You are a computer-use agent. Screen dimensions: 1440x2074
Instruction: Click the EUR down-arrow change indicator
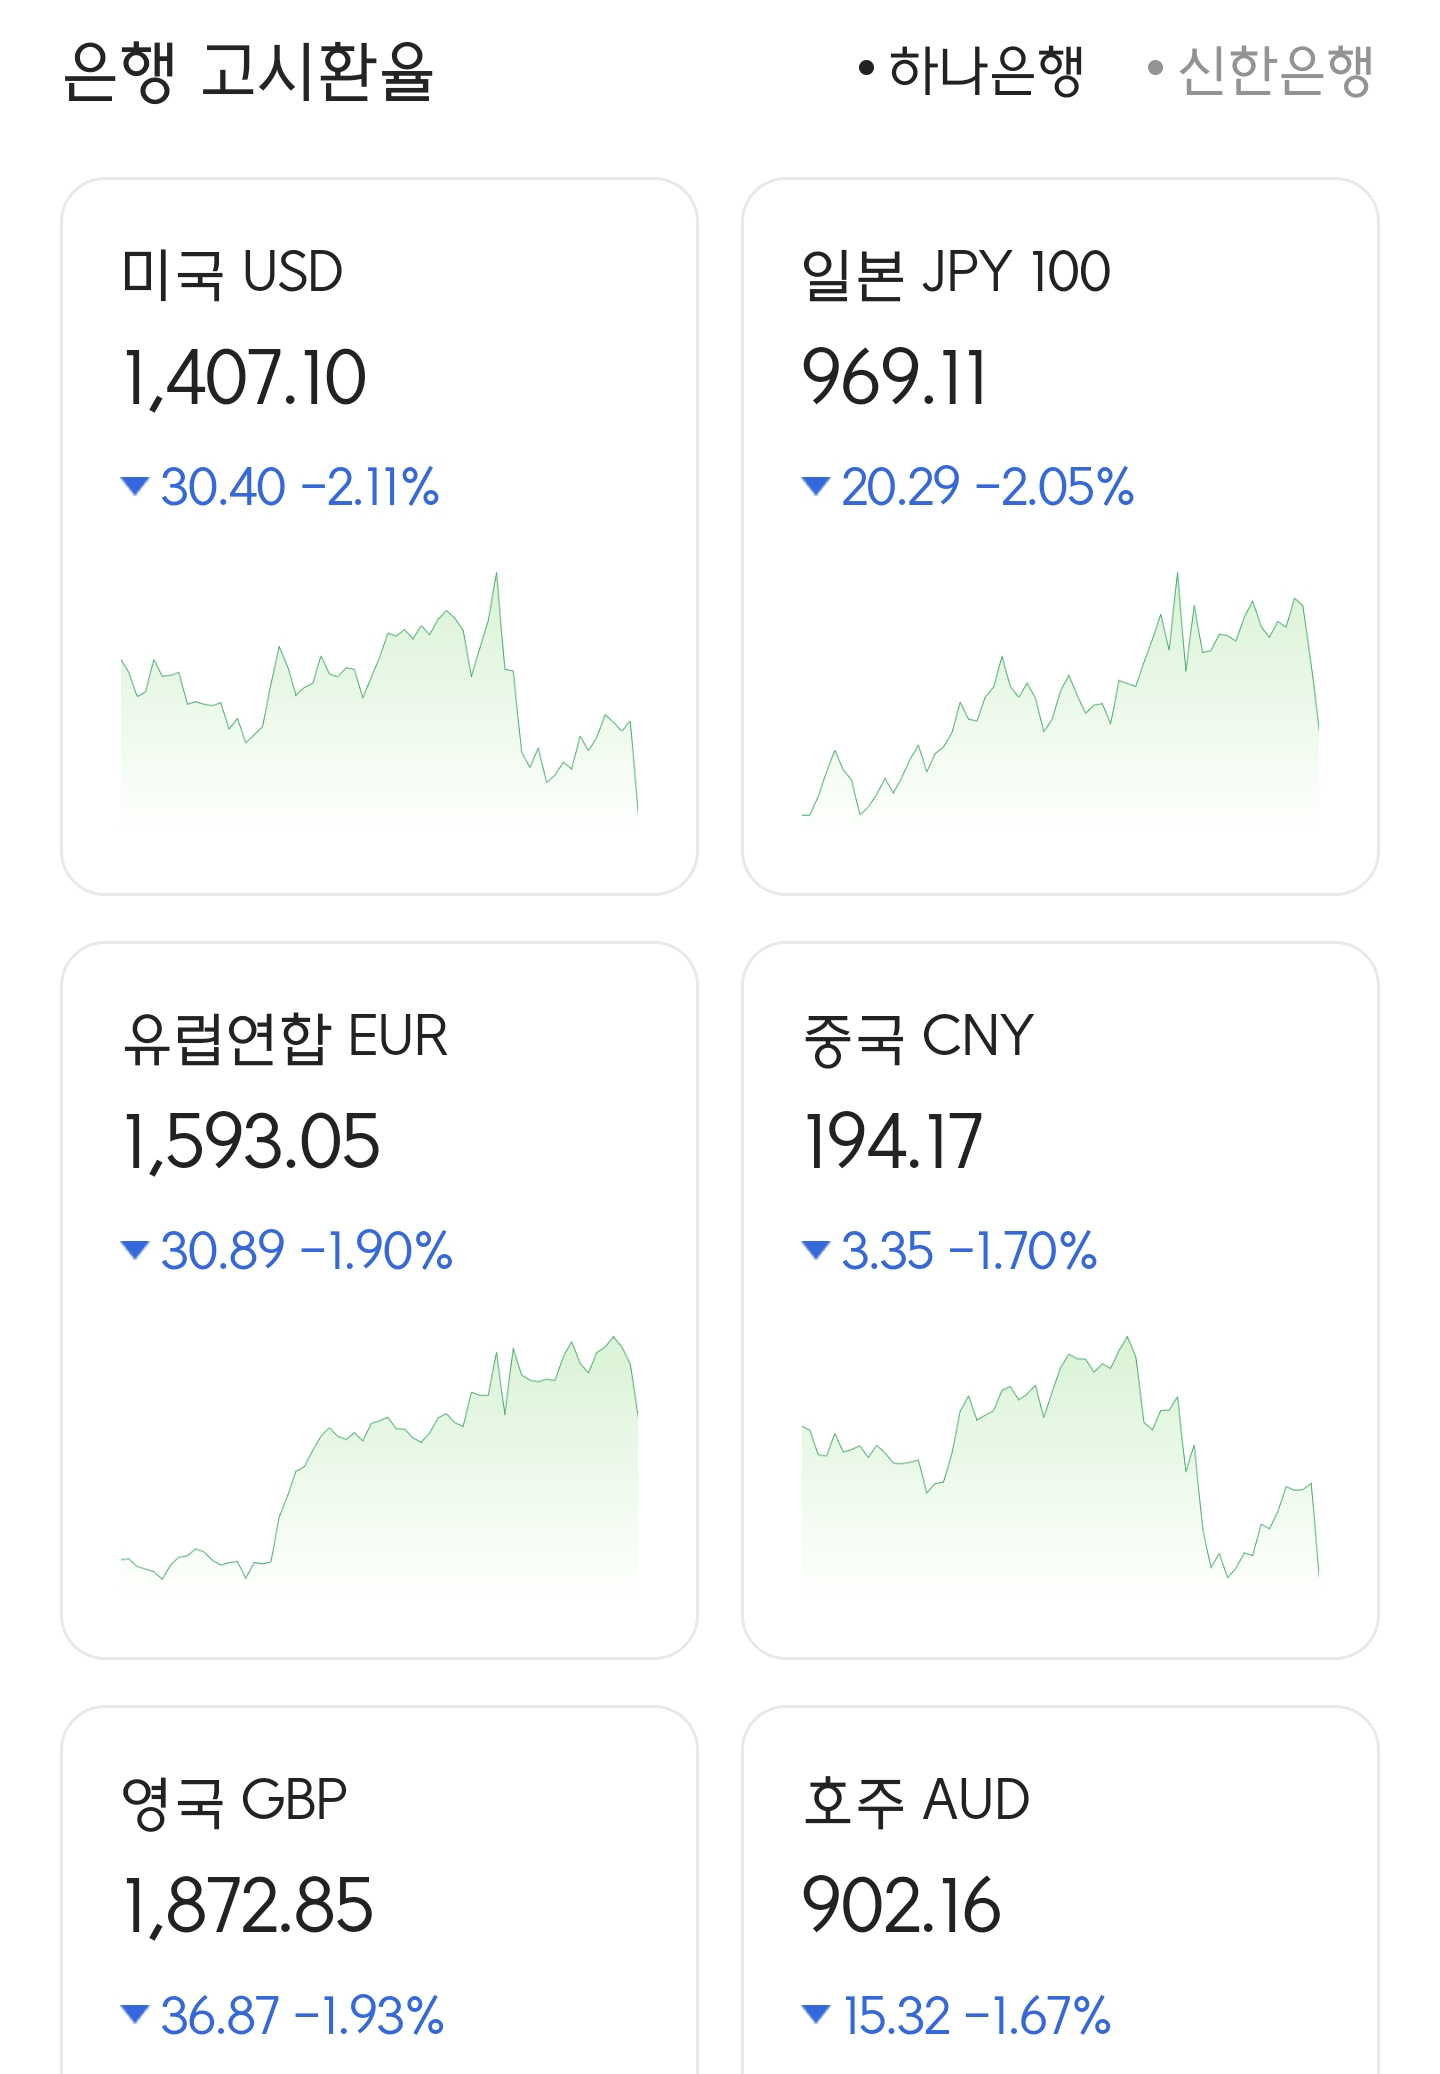(x=134, y=1250)
